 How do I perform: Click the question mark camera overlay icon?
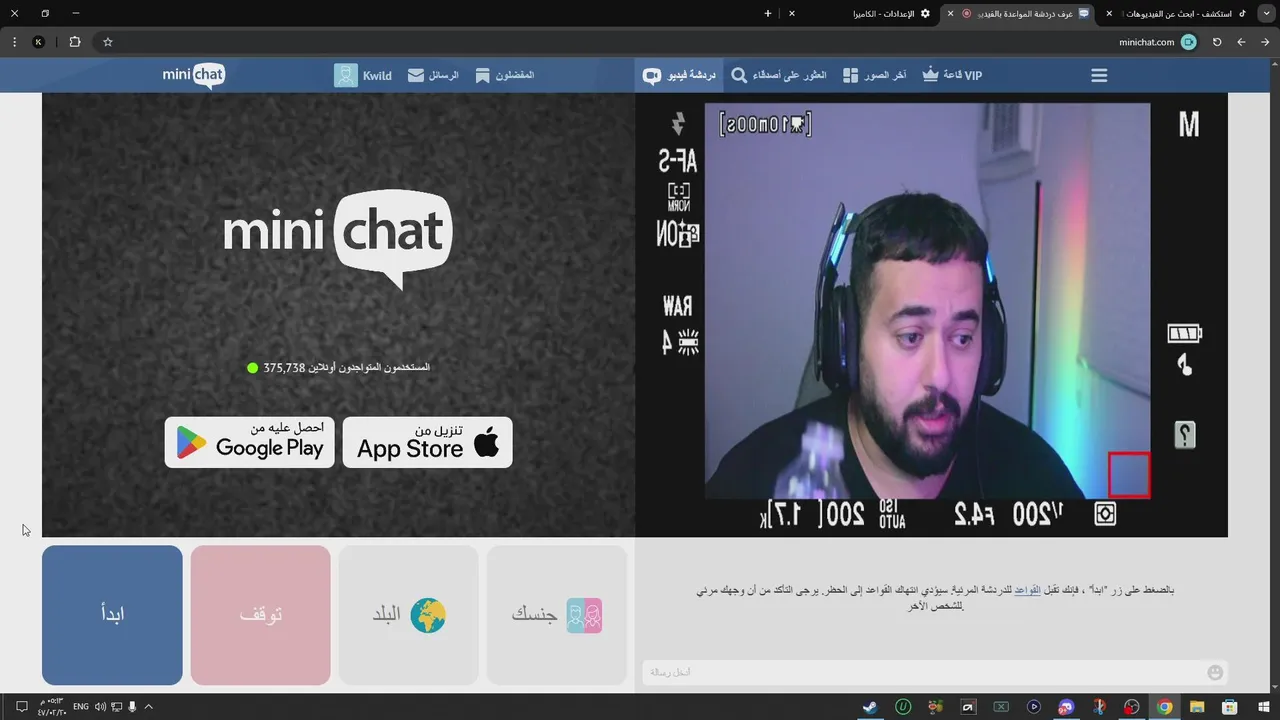(x=1184, y=435)
